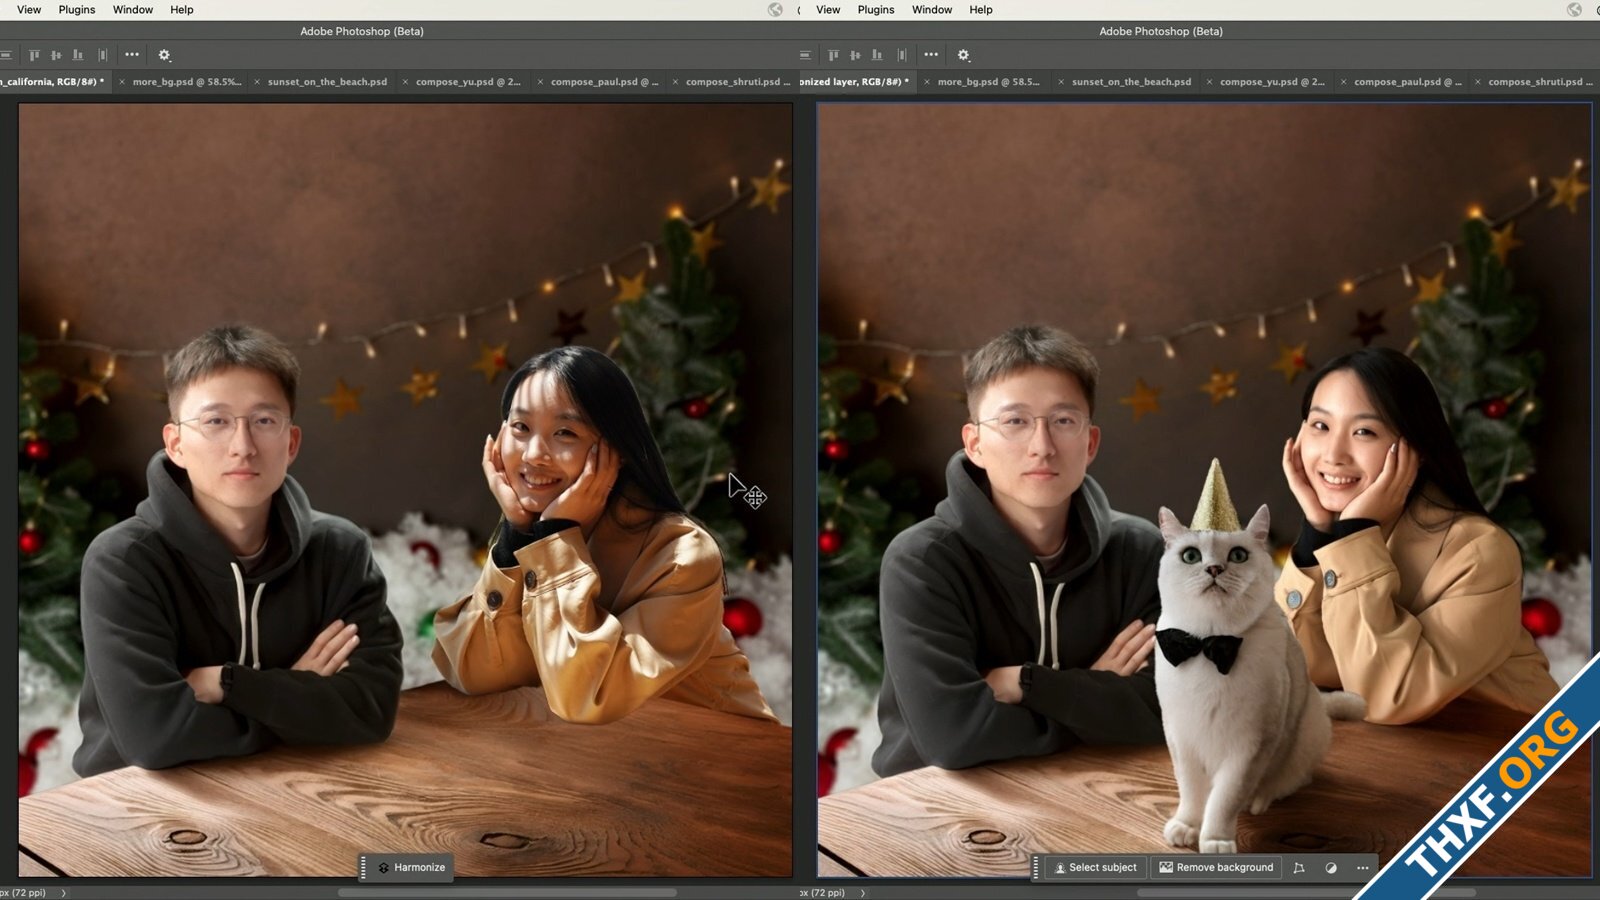
Task: Expand status bar arrow in left window
Action: [x=63, y=893]
